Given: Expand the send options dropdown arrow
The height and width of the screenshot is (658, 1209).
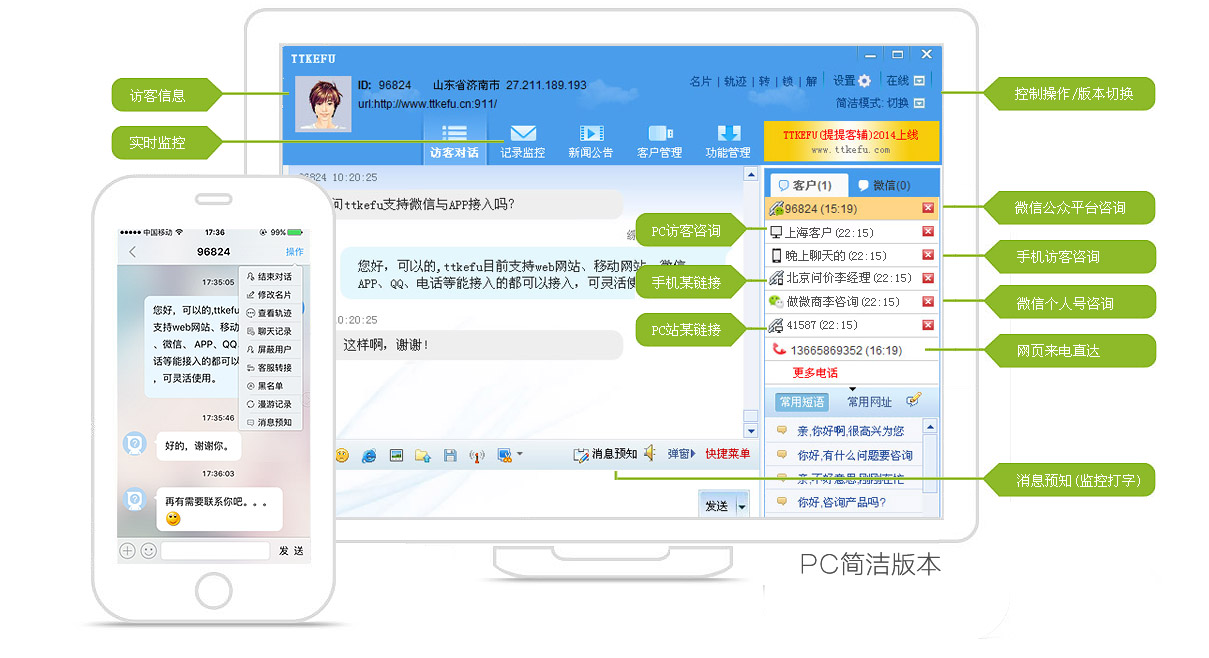Looking at the screenshot, I should coord(742,506).
